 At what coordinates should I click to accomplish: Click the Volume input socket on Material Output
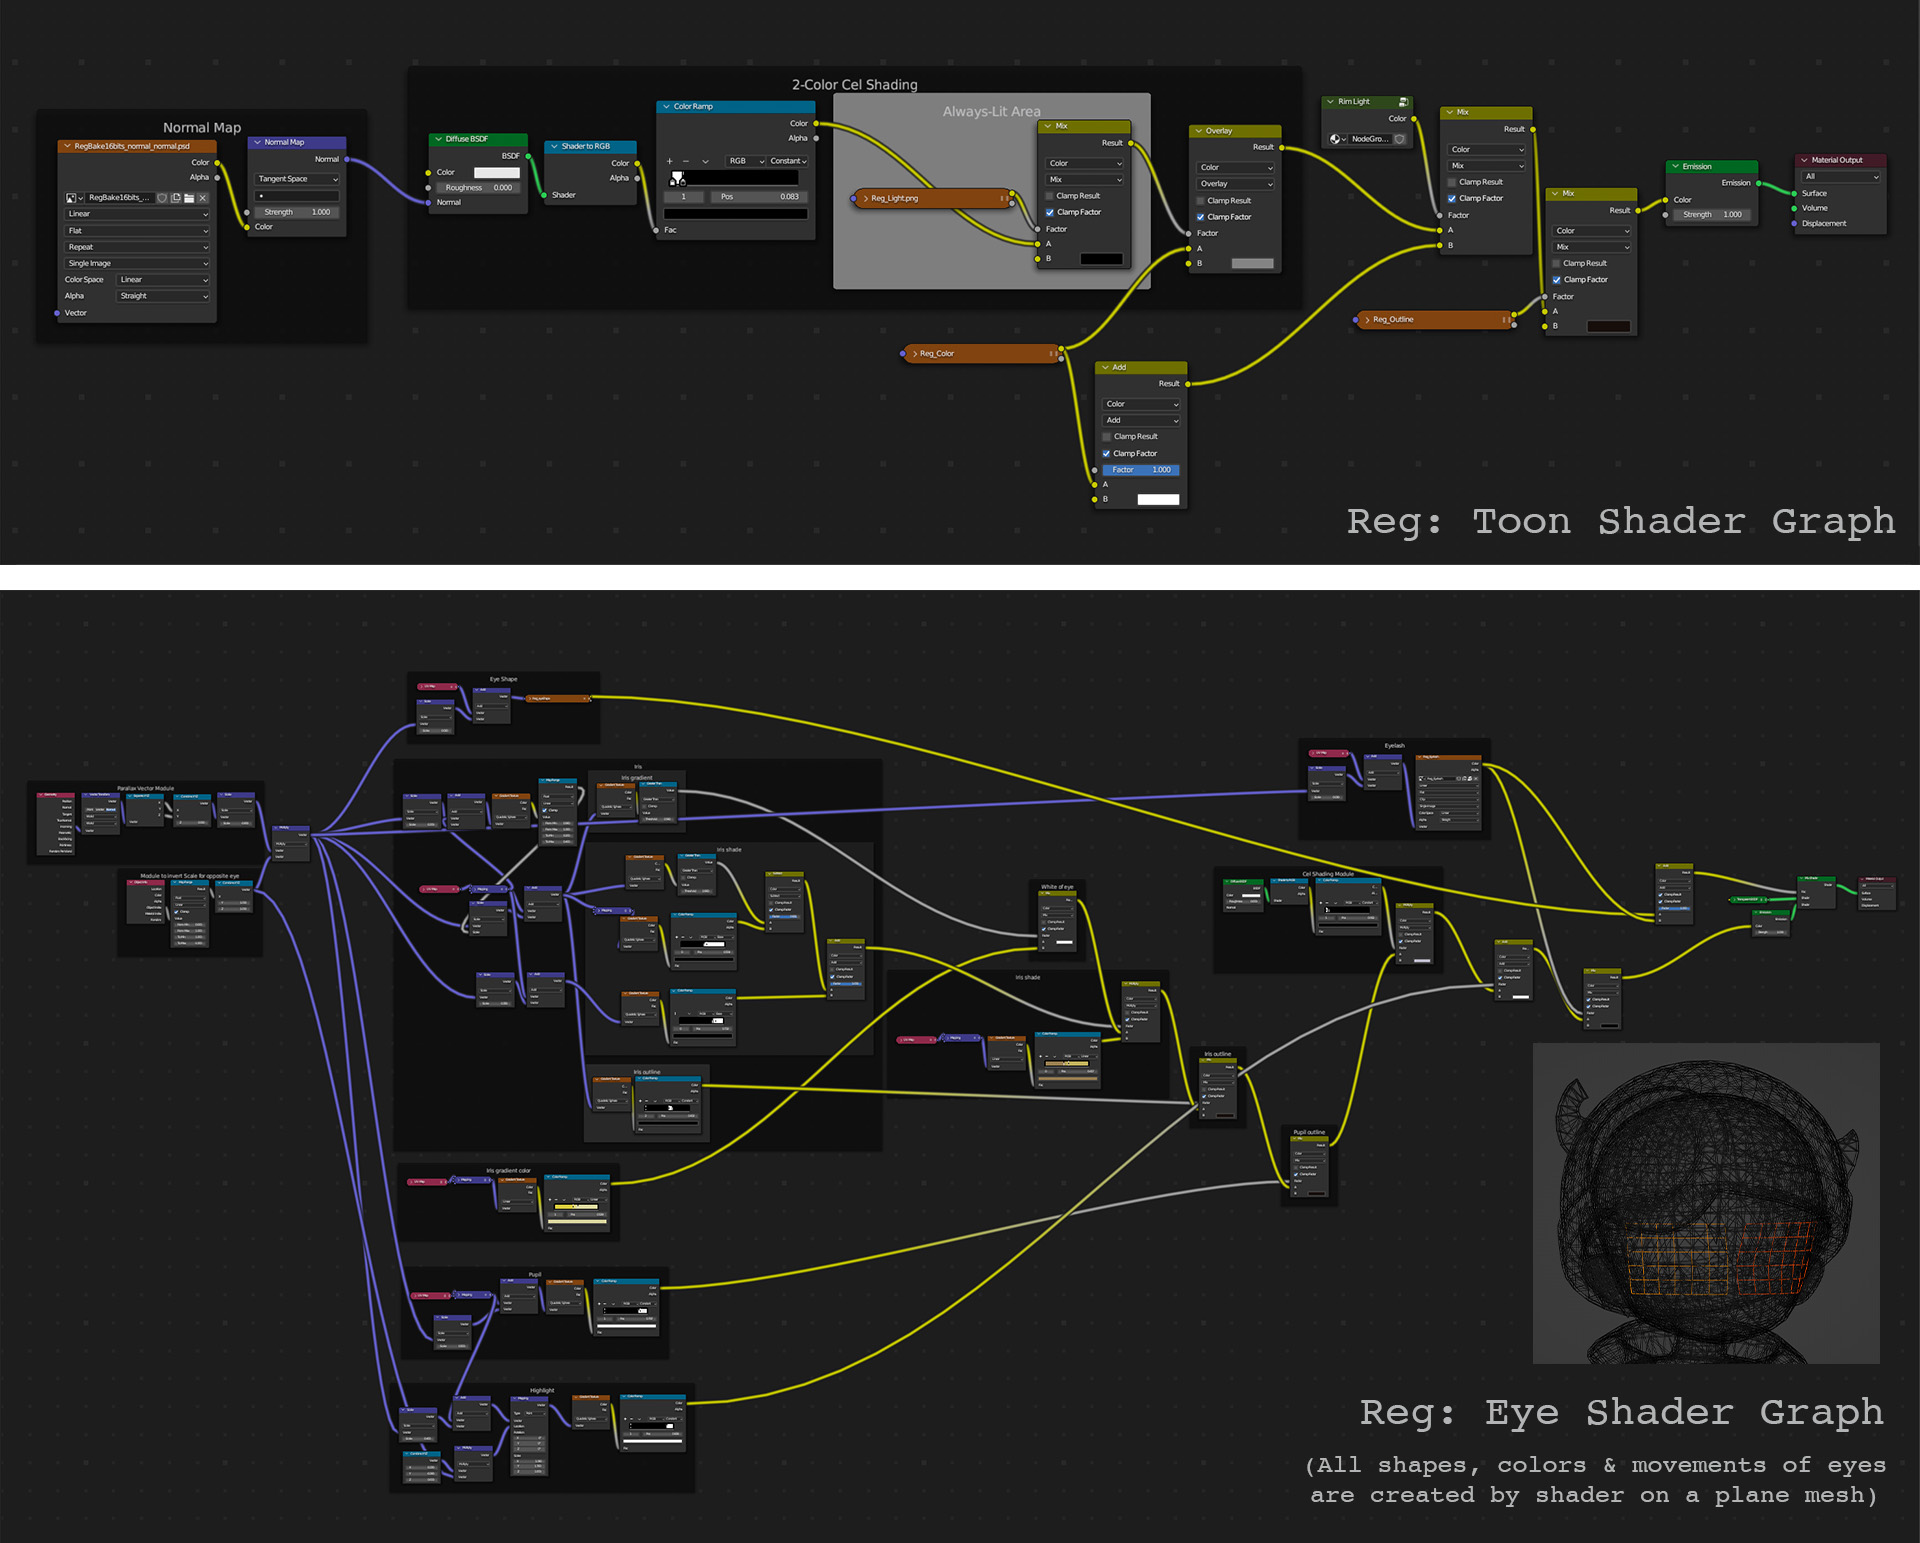coord(1794,208)
